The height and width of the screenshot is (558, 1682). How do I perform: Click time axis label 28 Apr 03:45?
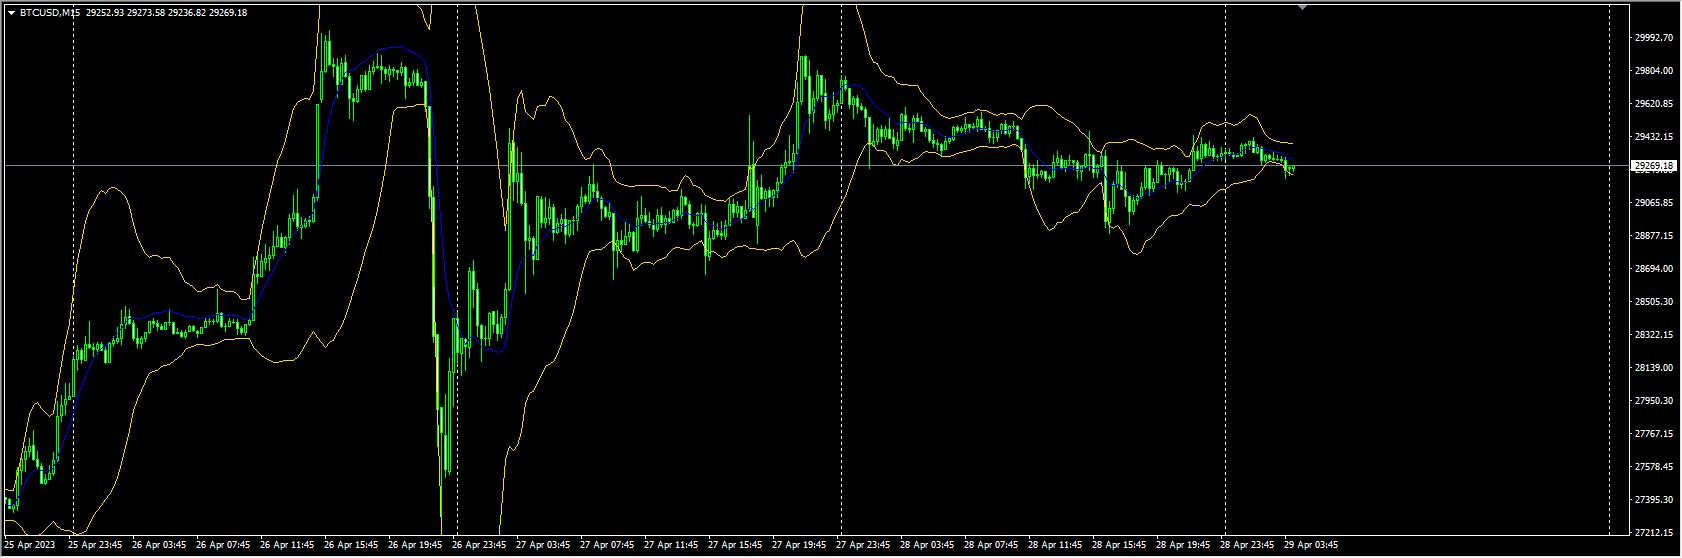[x=928, y=546]
